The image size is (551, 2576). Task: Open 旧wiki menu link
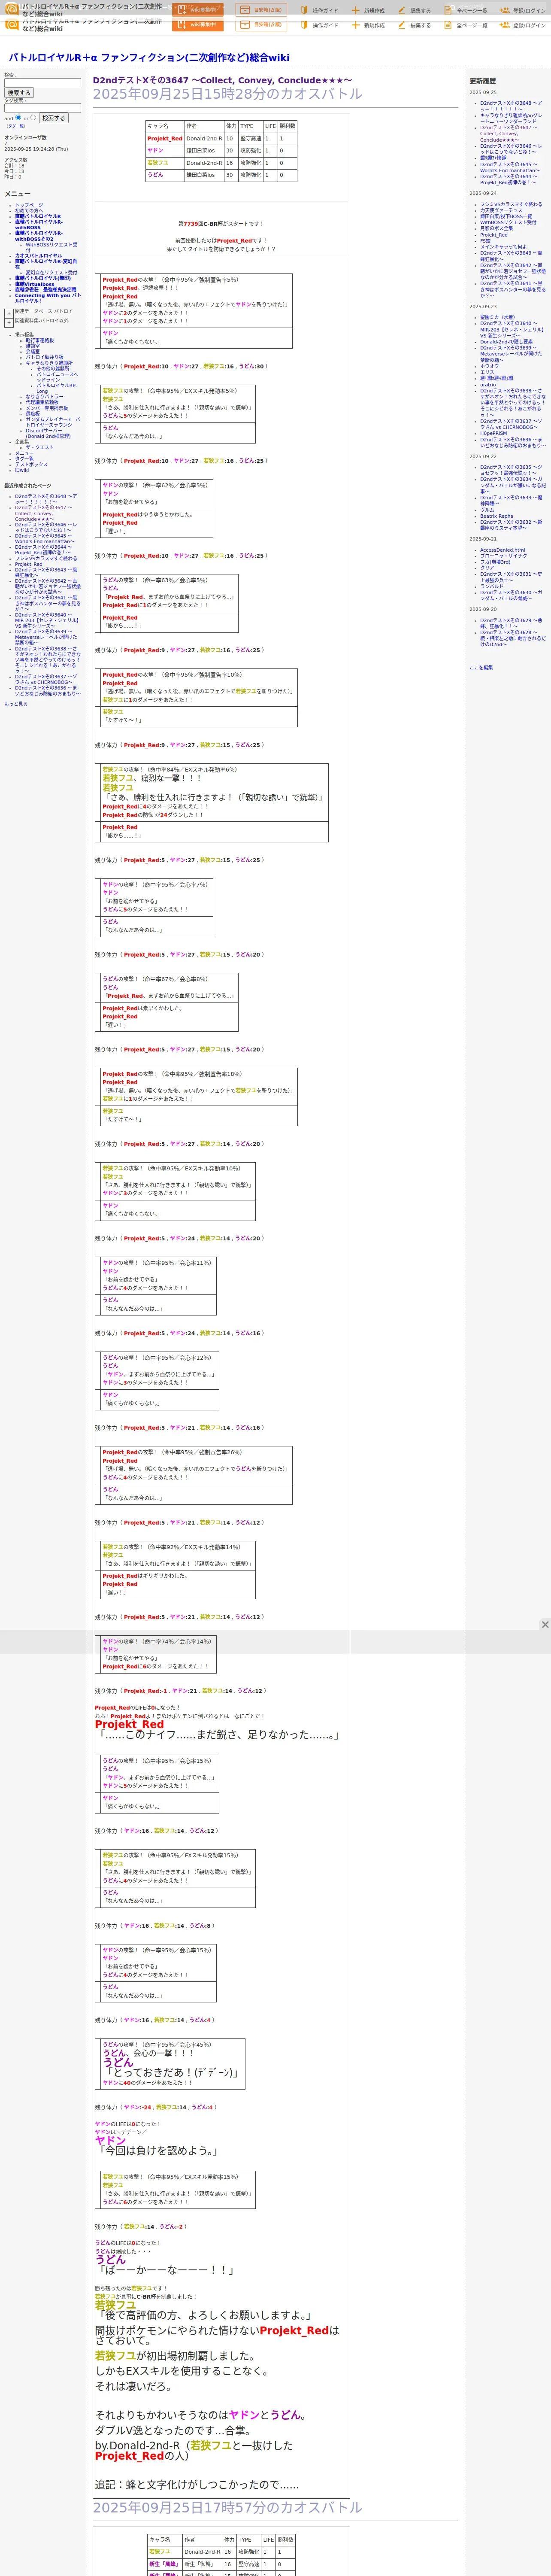(22, 470)
